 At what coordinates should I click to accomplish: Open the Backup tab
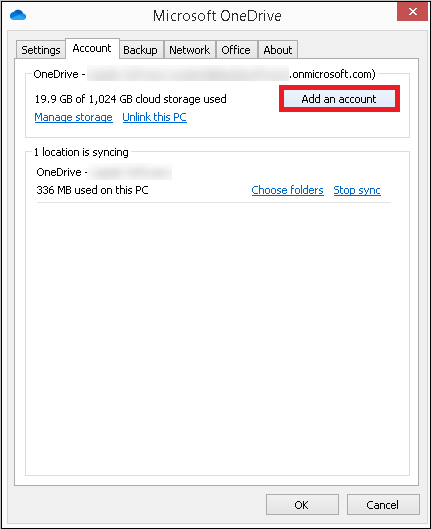pyautogui.click(x=140, y=50)
